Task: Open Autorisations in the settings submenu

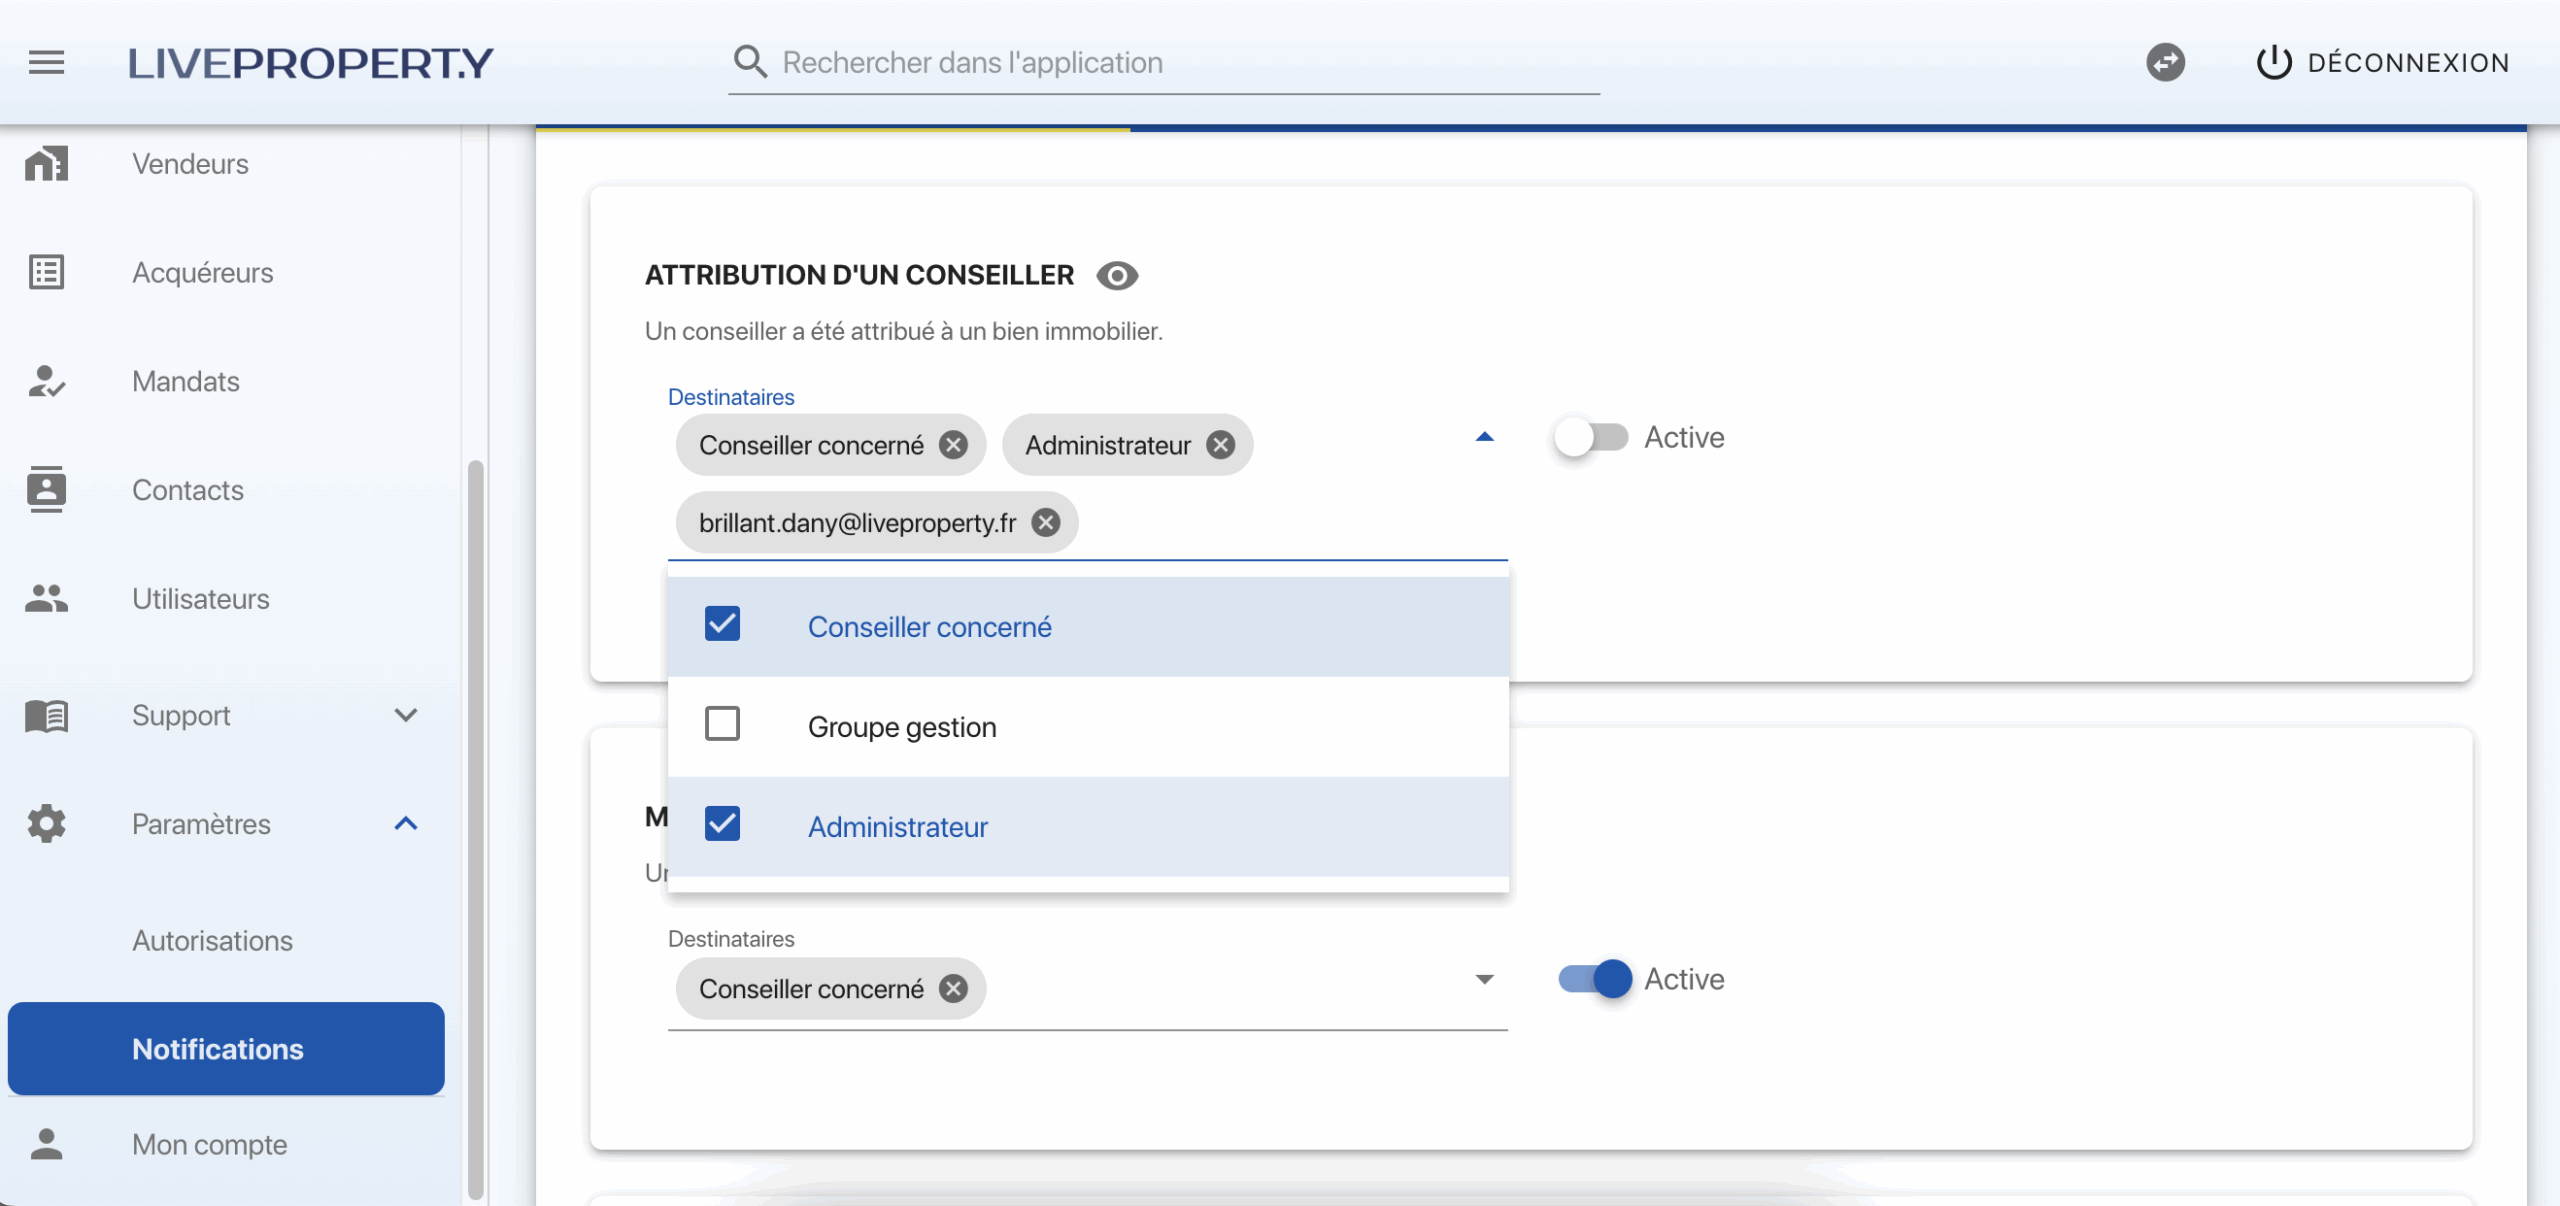Action: [x=212, y=941]
